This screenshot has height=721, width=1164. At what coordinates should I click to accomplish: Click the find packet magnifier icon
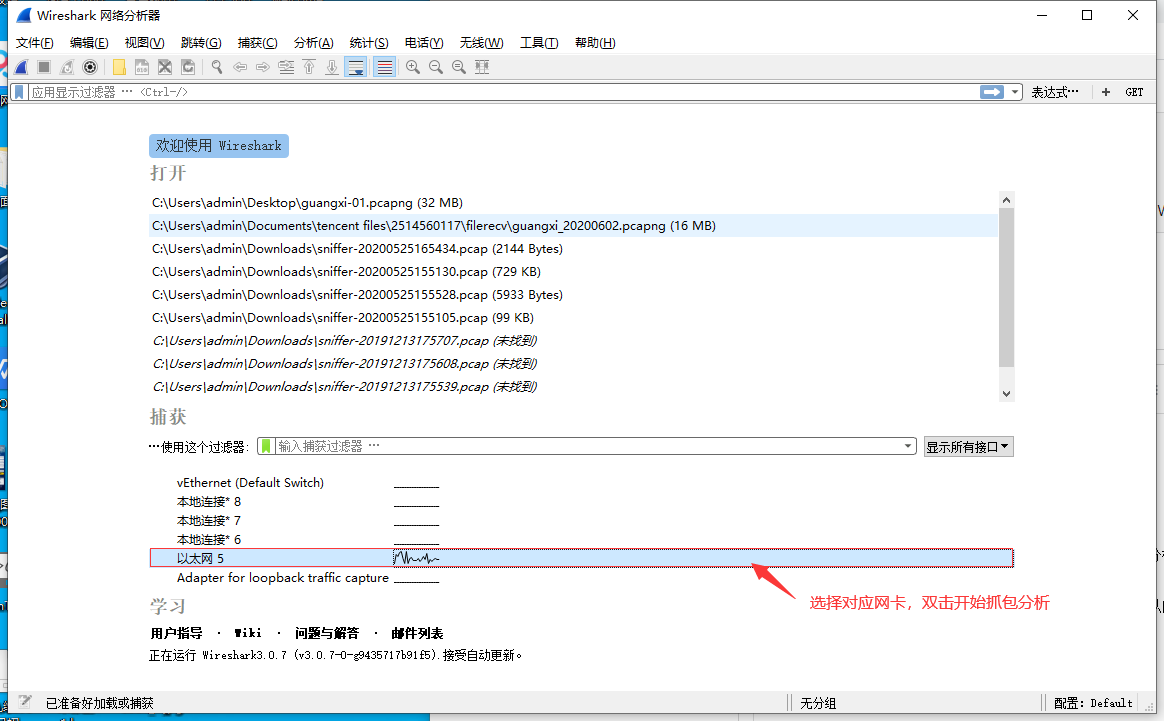217,68
